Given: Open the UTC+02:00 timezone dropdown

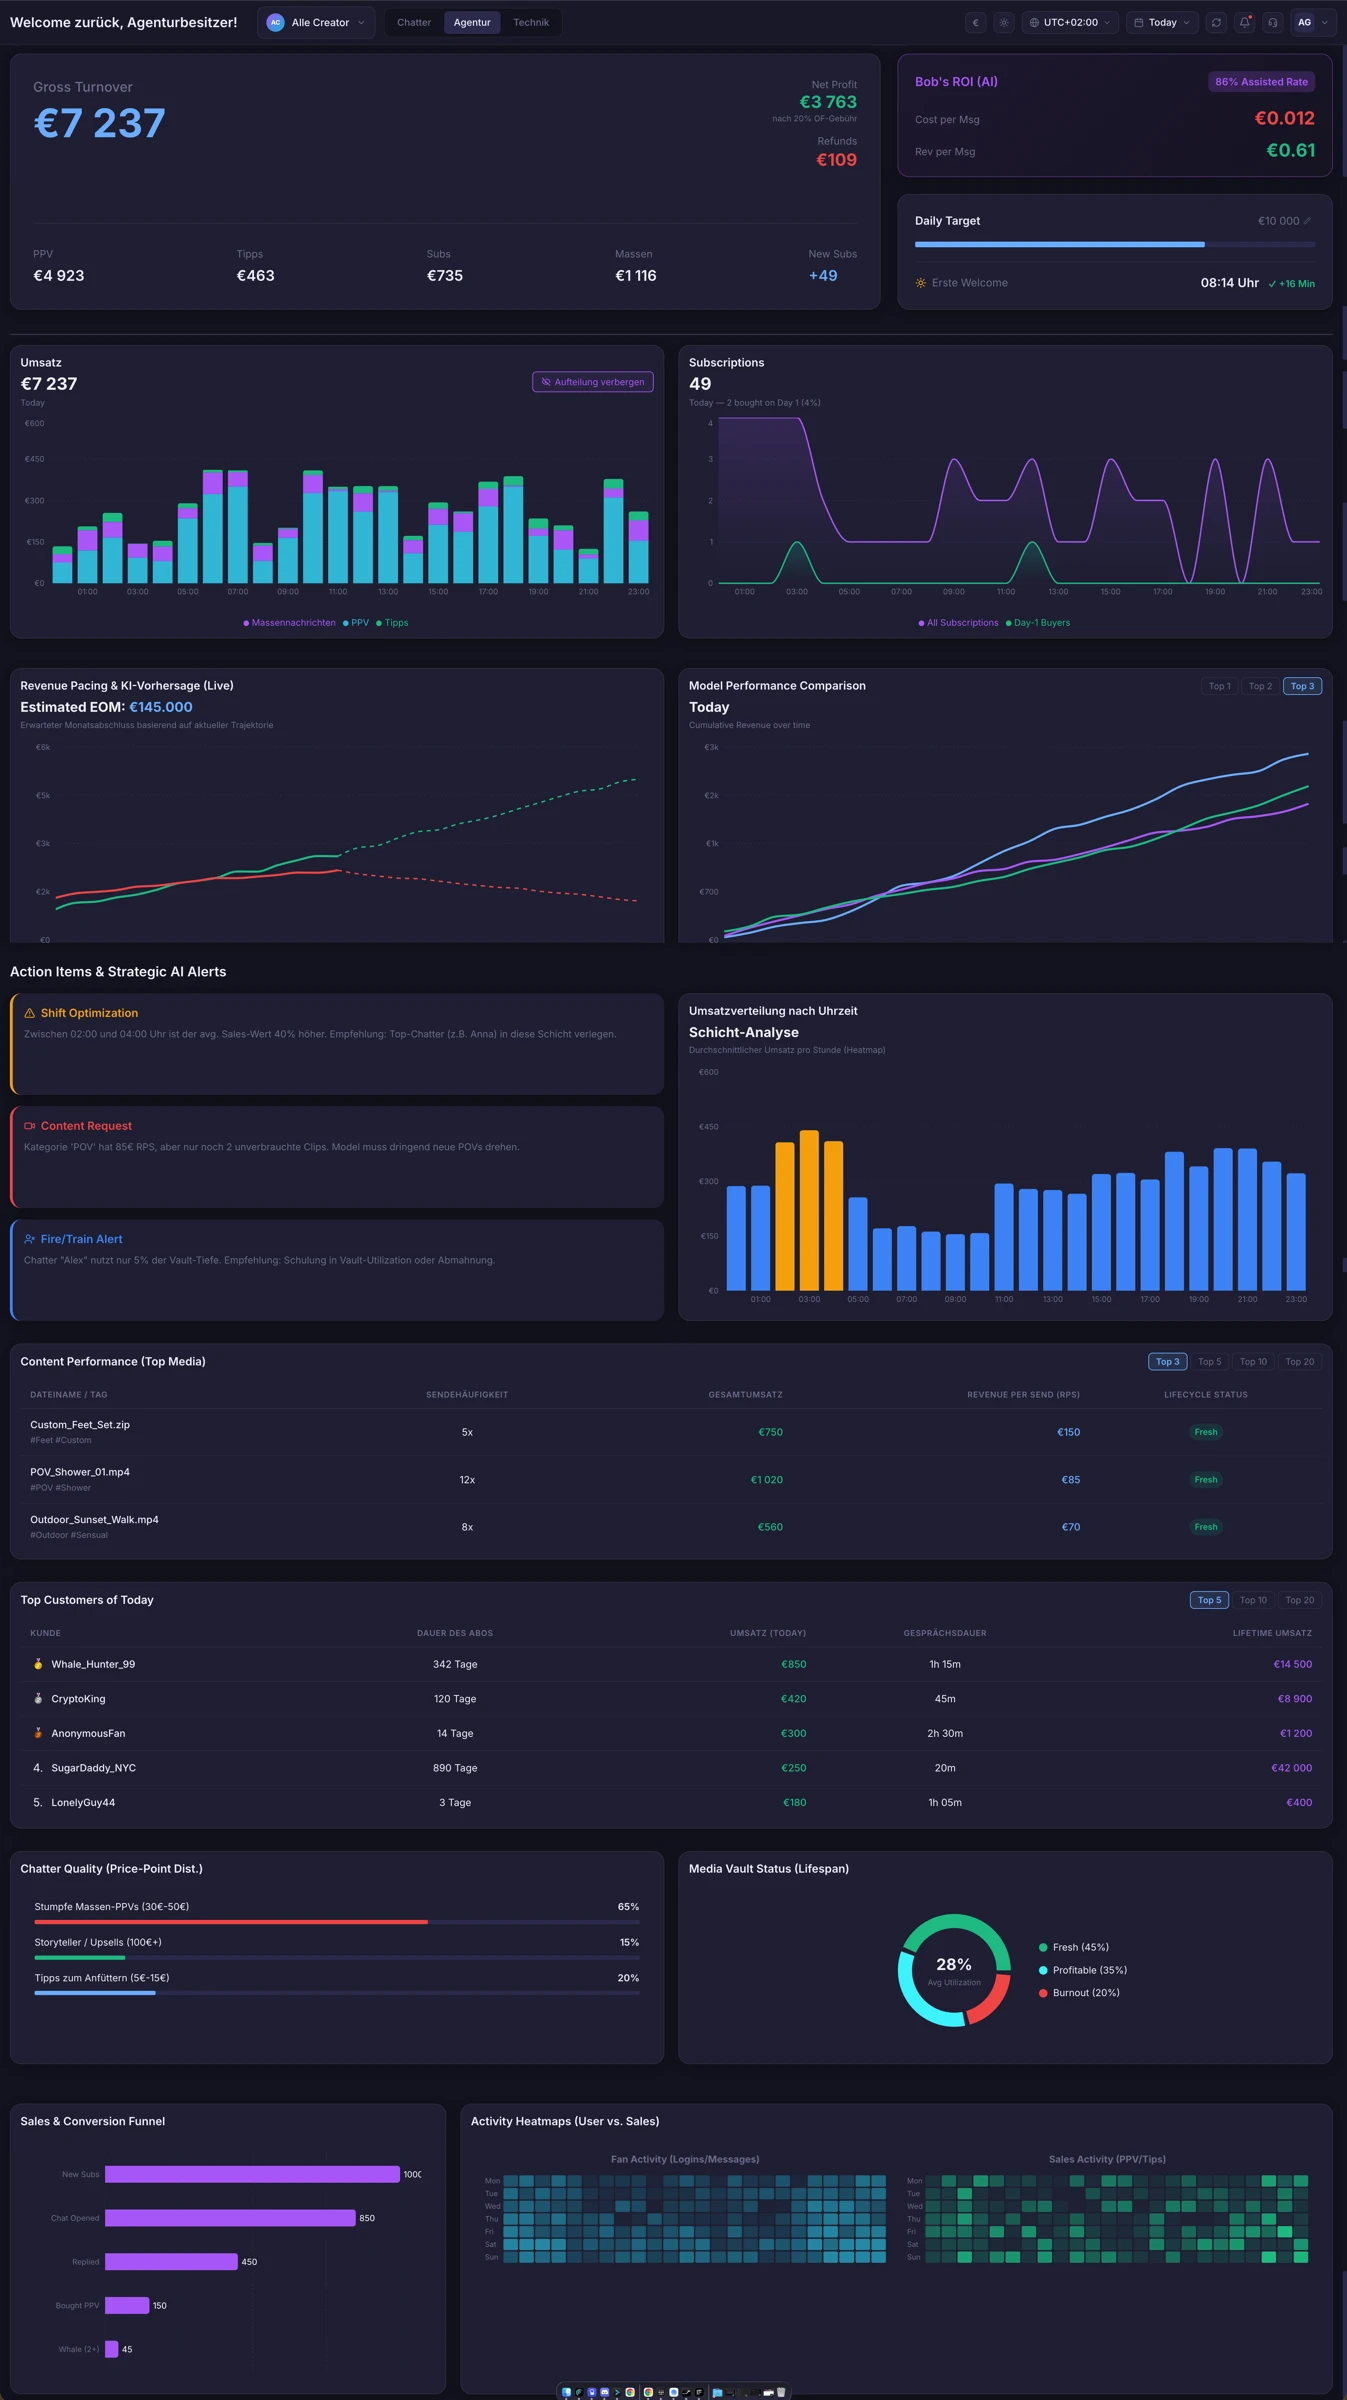Looking at the screenshot, I should point(1070,22).
